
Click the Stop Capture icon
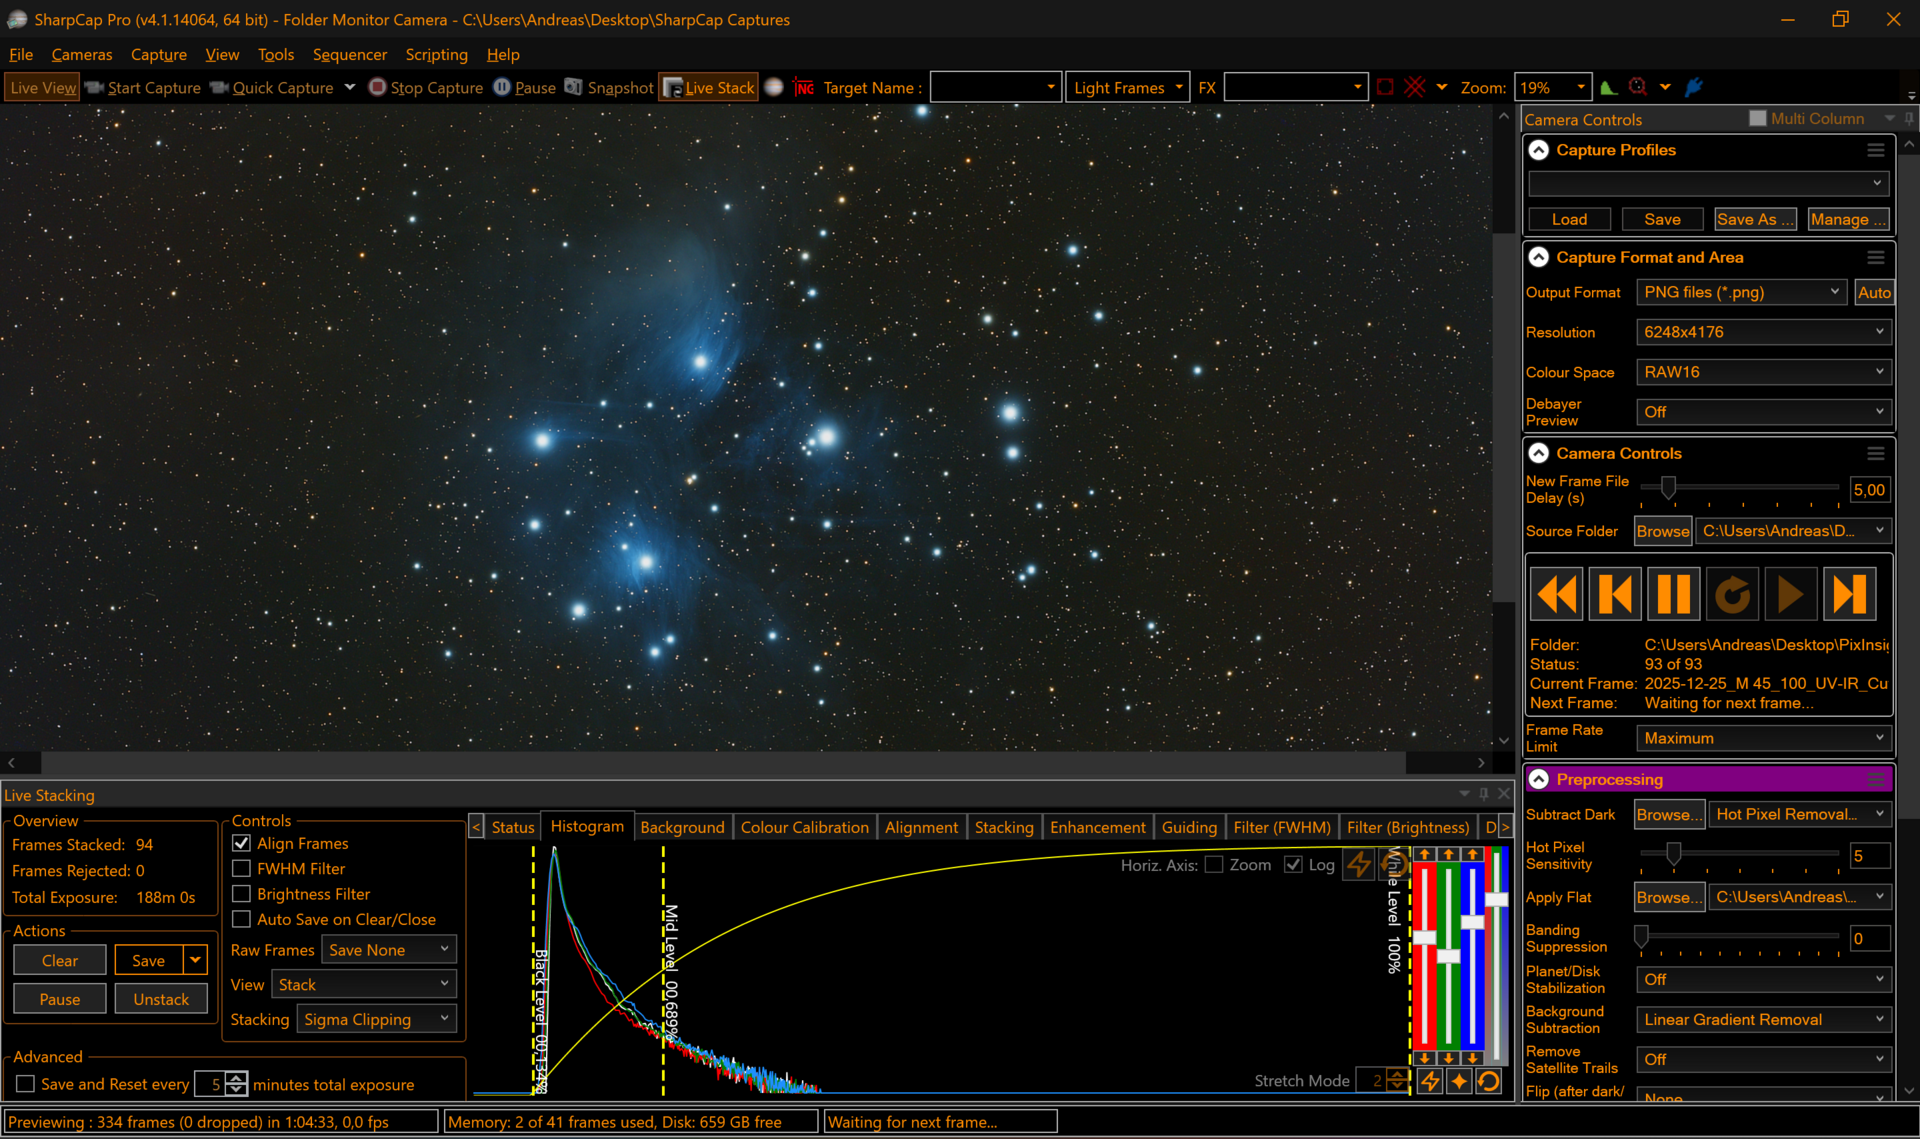tap(377, 87)
